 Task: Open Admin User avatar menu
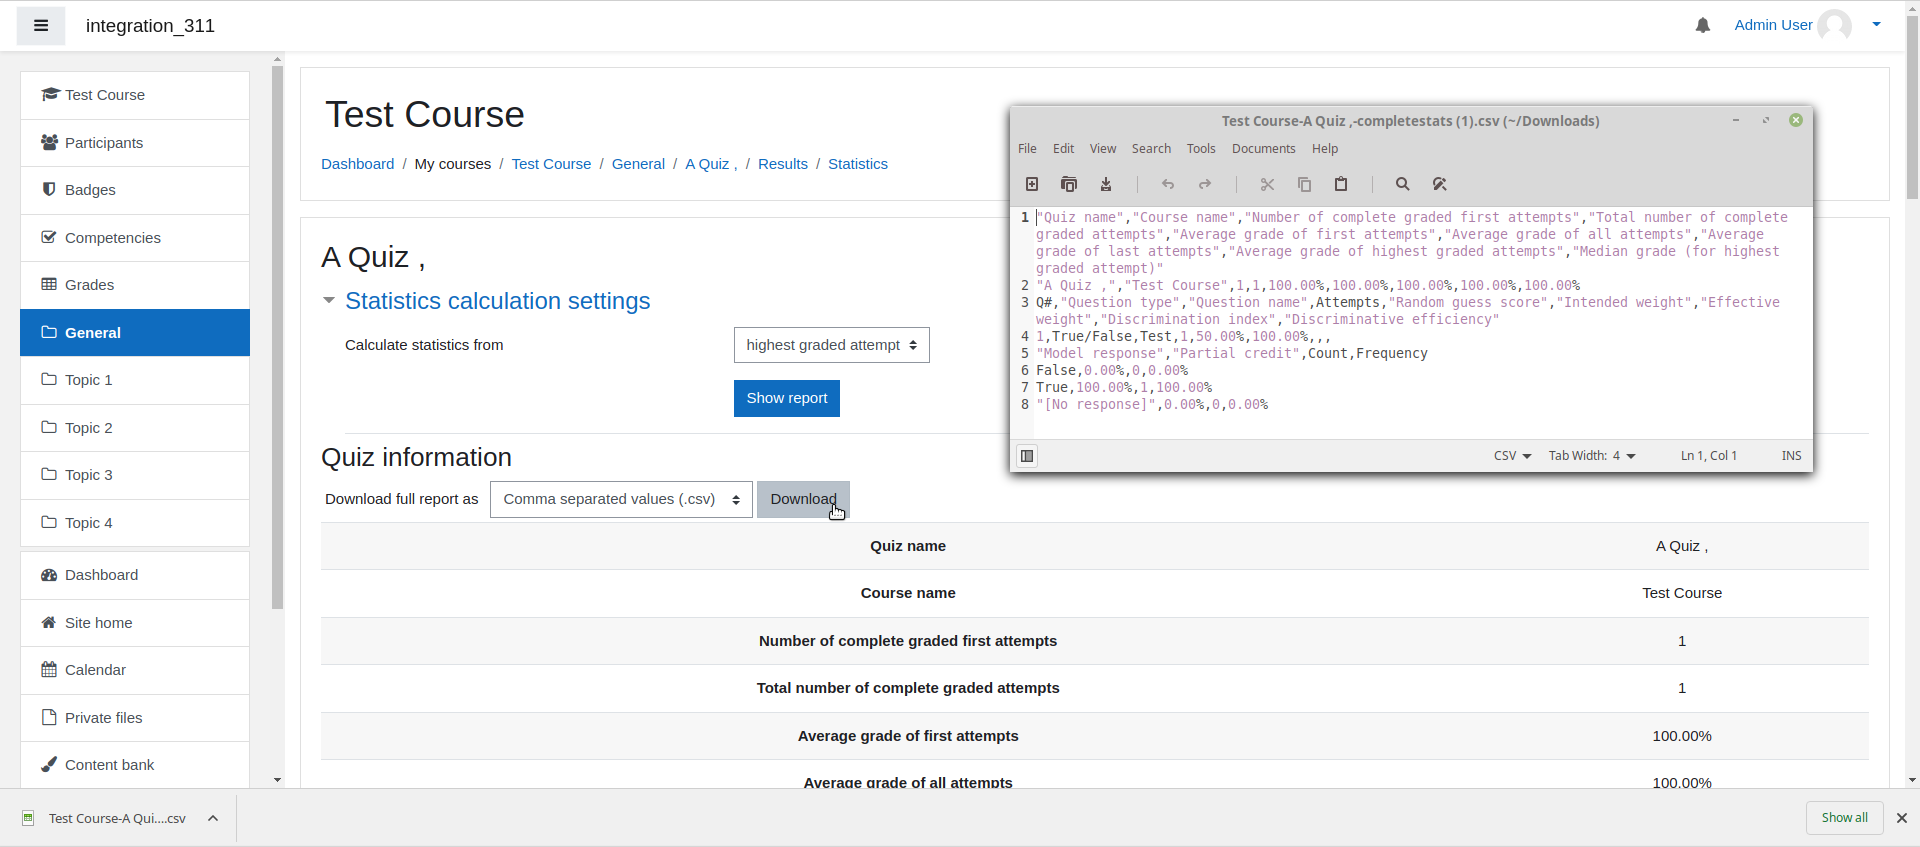point(1834,25)
